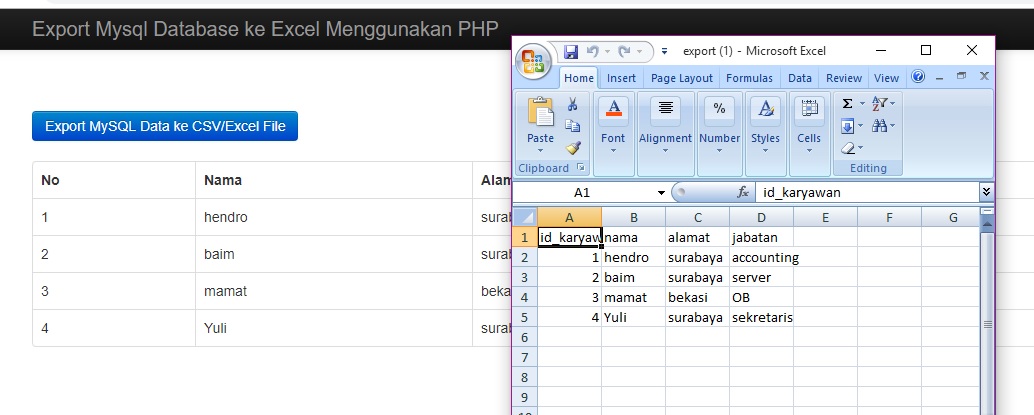Image resolution: width=1034 pixels, height=415 pixels.
Task: Select column D header
Action: pyautogui.click(x=762, y=217)
